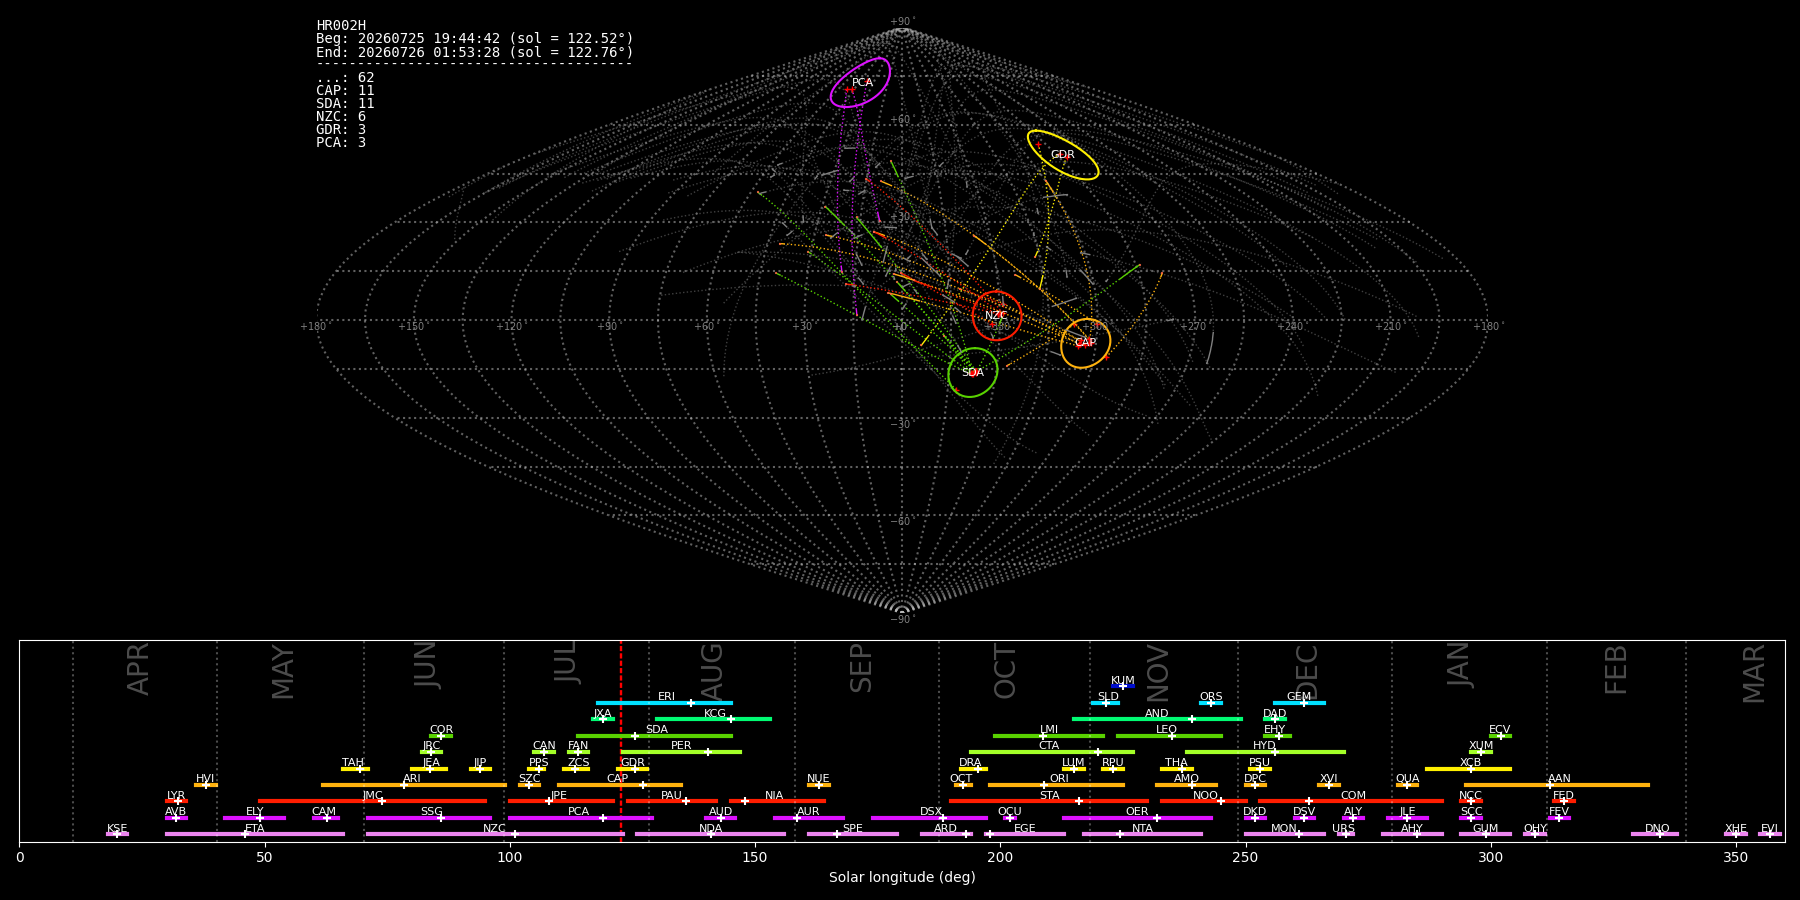The width and height of the screenshot is (1800, 900).
Task: Click the PCA radiant ellipse label
Action: point(862,83)
